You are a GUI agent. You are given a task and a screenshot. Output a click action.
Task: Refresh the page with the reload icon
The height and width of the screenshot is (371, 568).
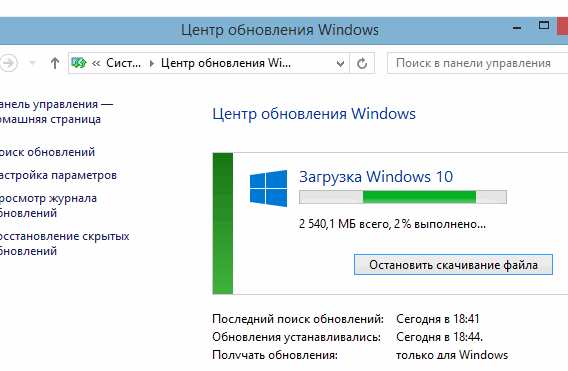[x=362, y=63]
